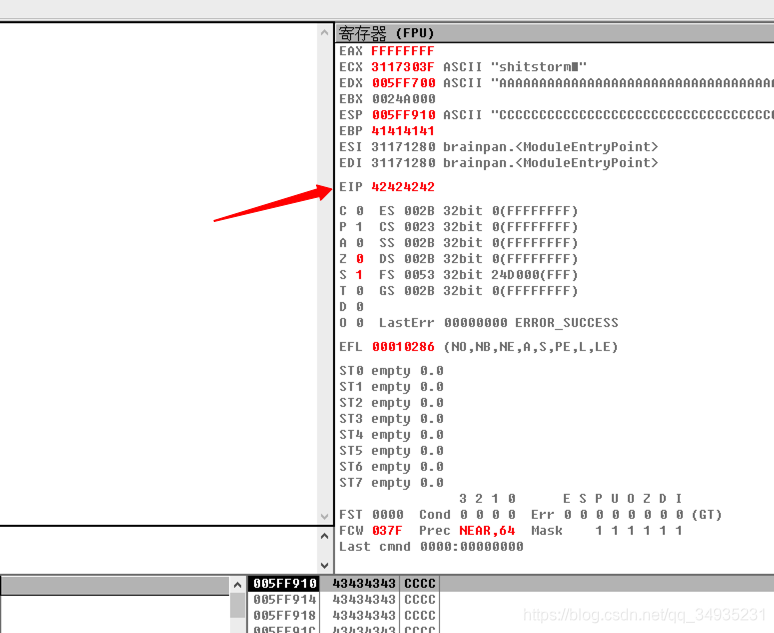Select the ST5 empty register line
Viewport: 774px width, 633px height.
[x=391, y=451]
